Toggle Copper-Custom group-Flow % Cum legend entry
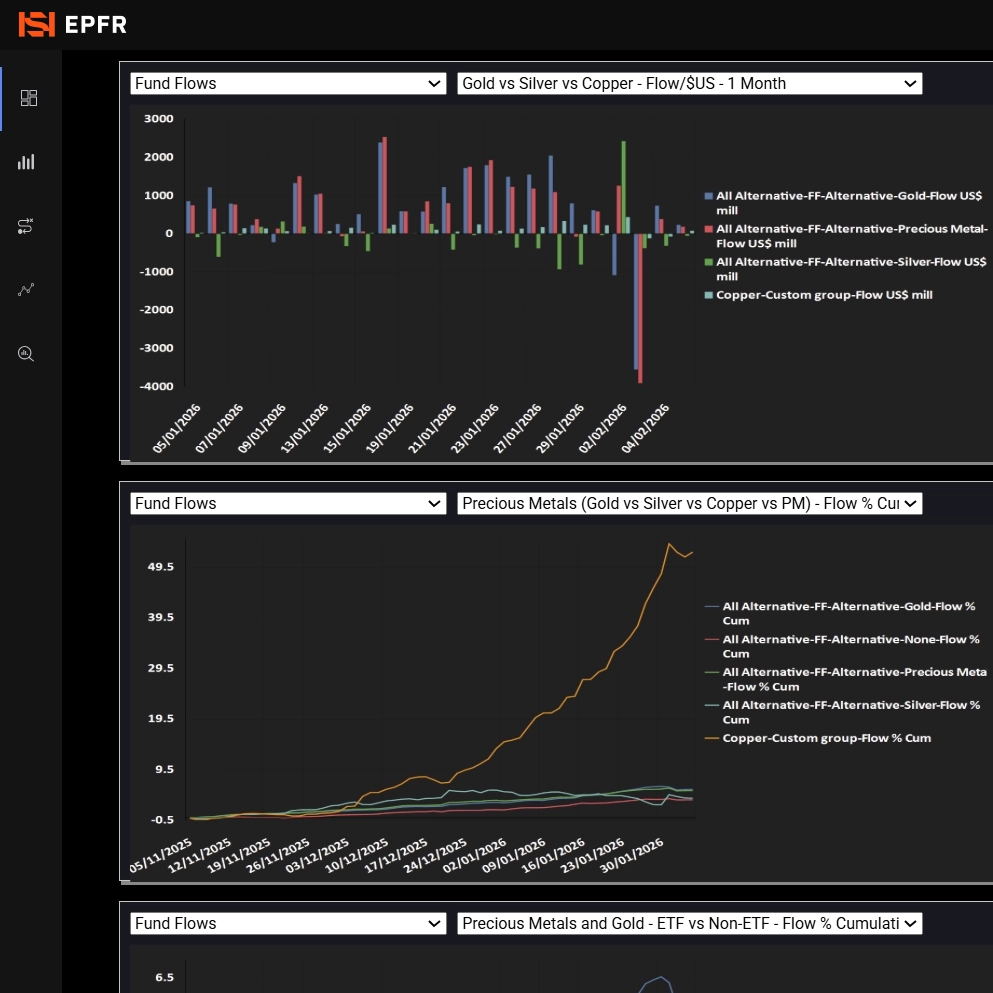Screen dimensions: 993x993 (828, 738)
